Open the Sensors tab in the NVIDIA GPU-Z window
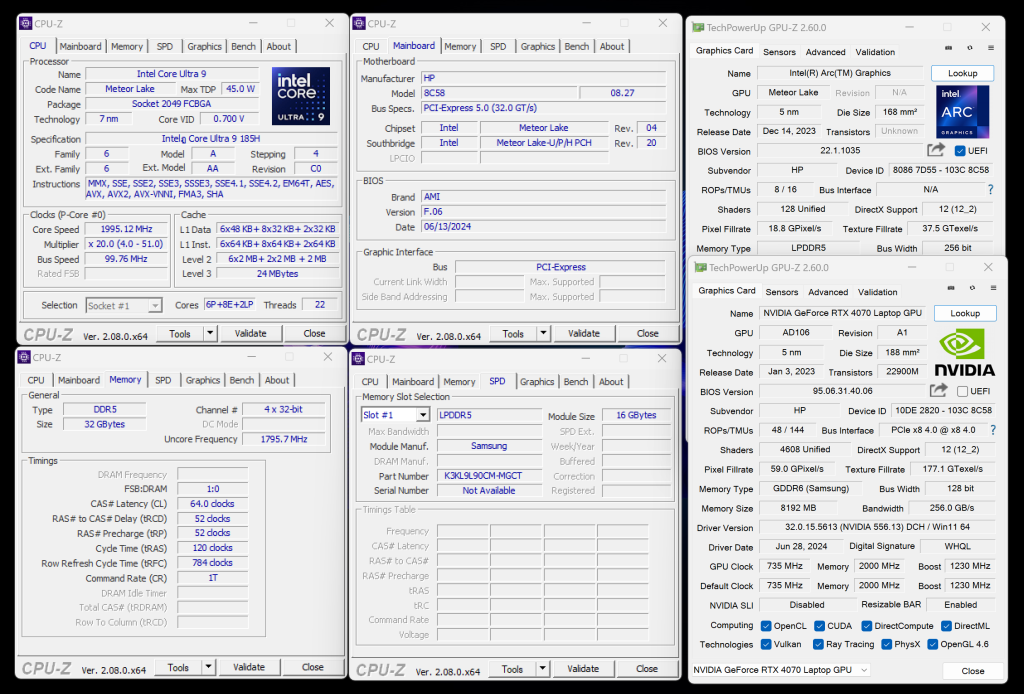Image resolution: width=1024 pixels, height=694 pixels. (782, 292)
